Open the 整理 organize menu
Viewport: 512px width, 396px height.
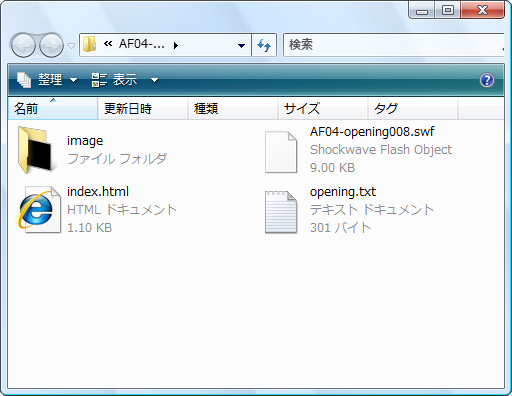click(47, 80)
